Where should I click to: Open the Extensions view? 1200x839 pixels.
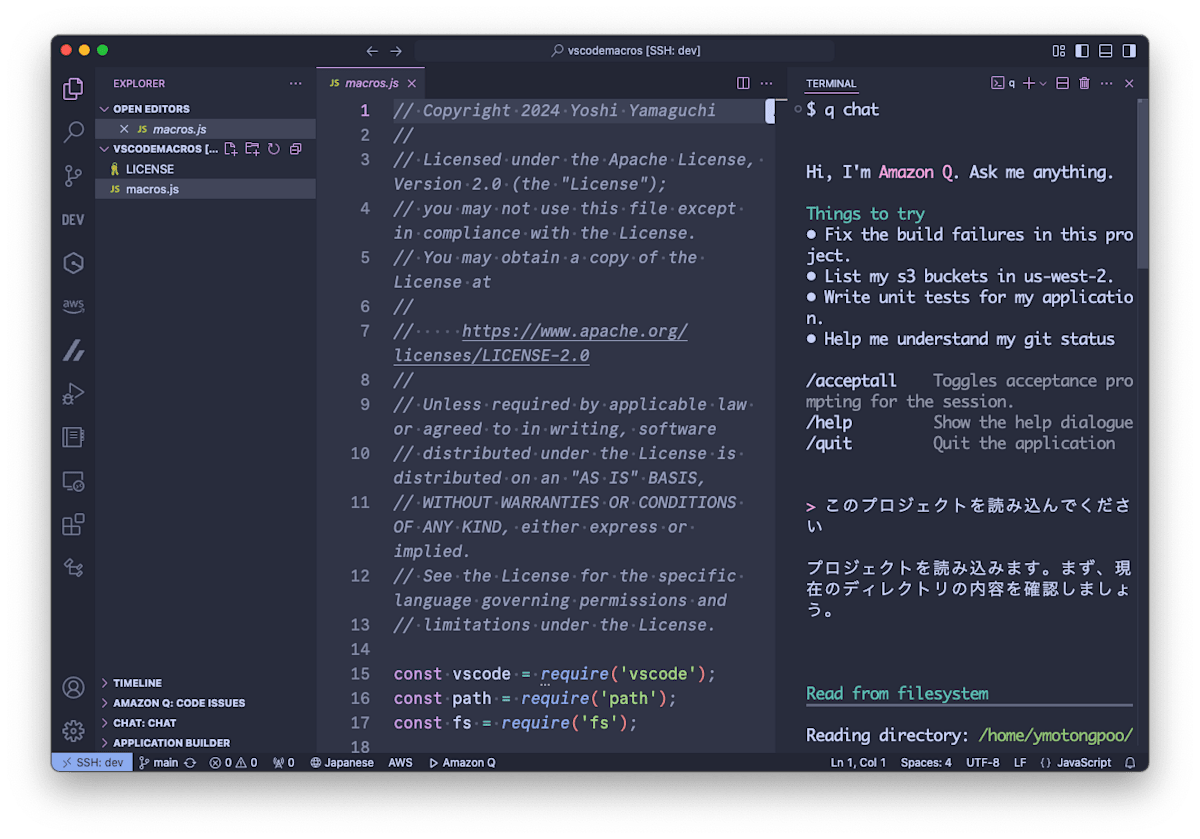pyautogui.click(x=73, y=524)
